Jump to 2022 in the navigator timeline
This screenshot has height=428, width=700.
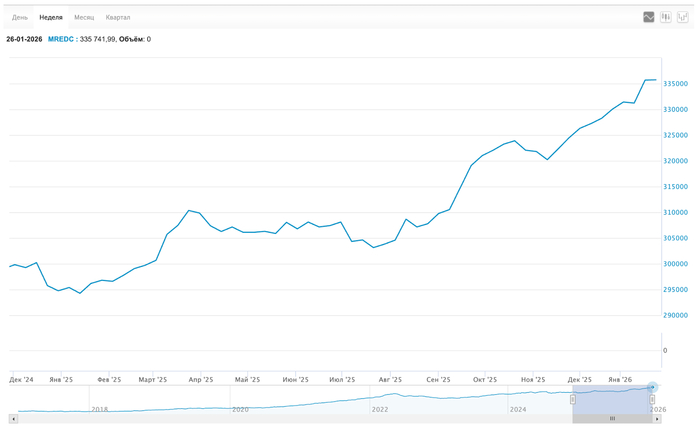[x=379, y=409]
